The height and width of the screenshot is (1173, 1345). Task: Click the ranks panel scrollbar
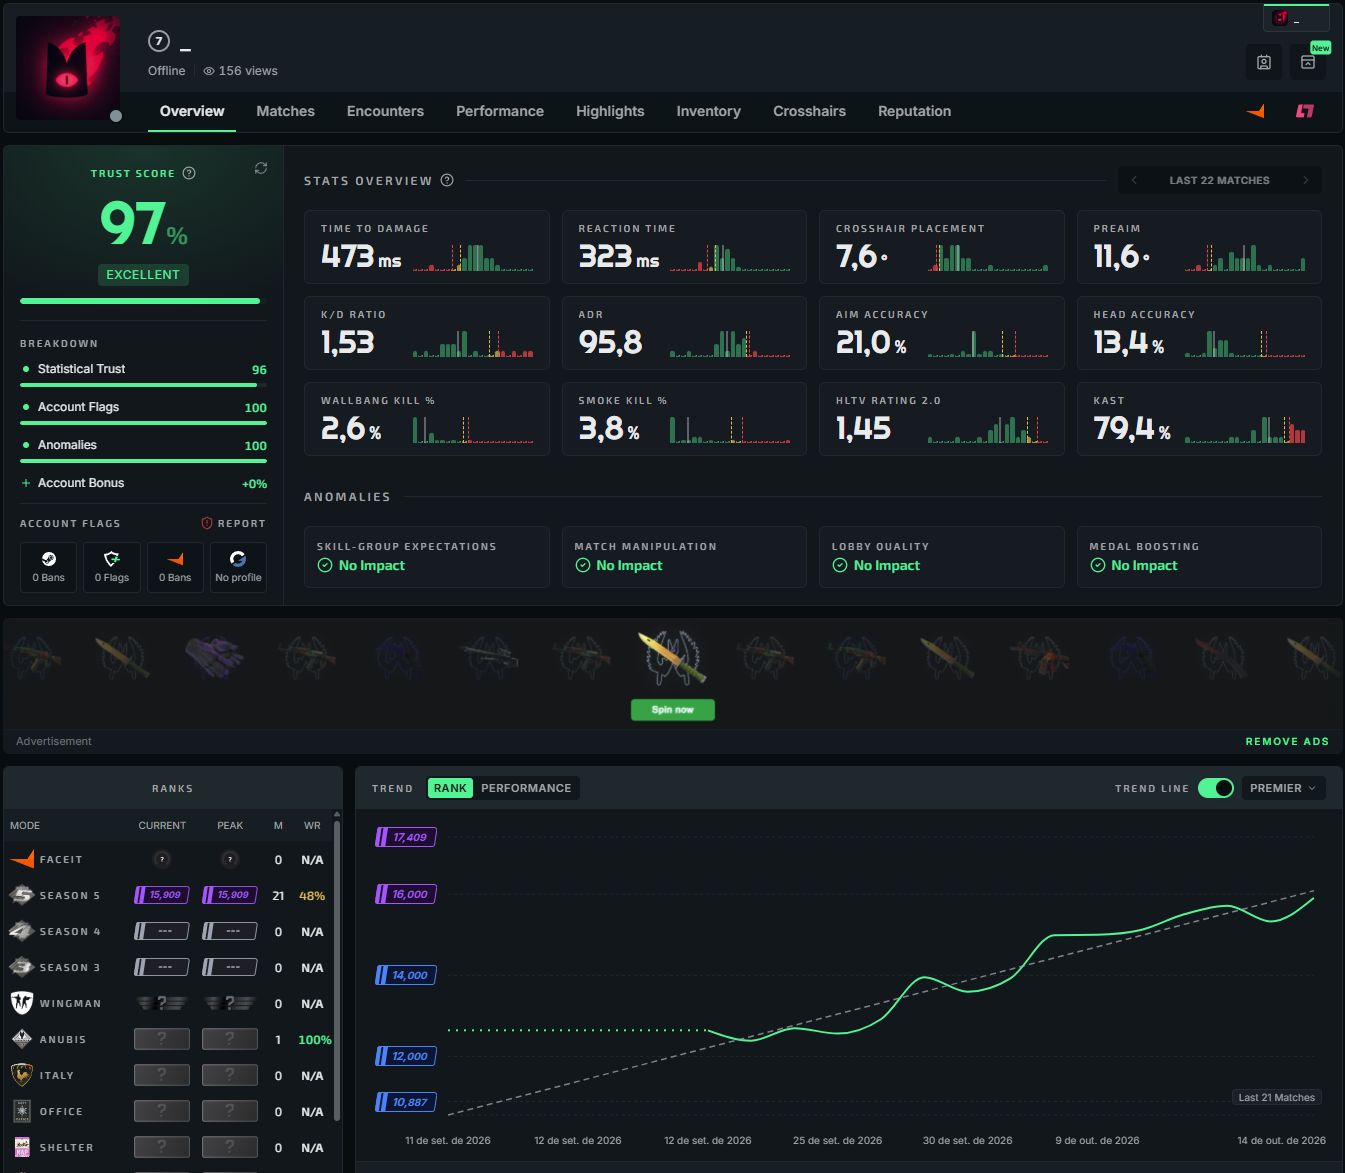[337, 970]
